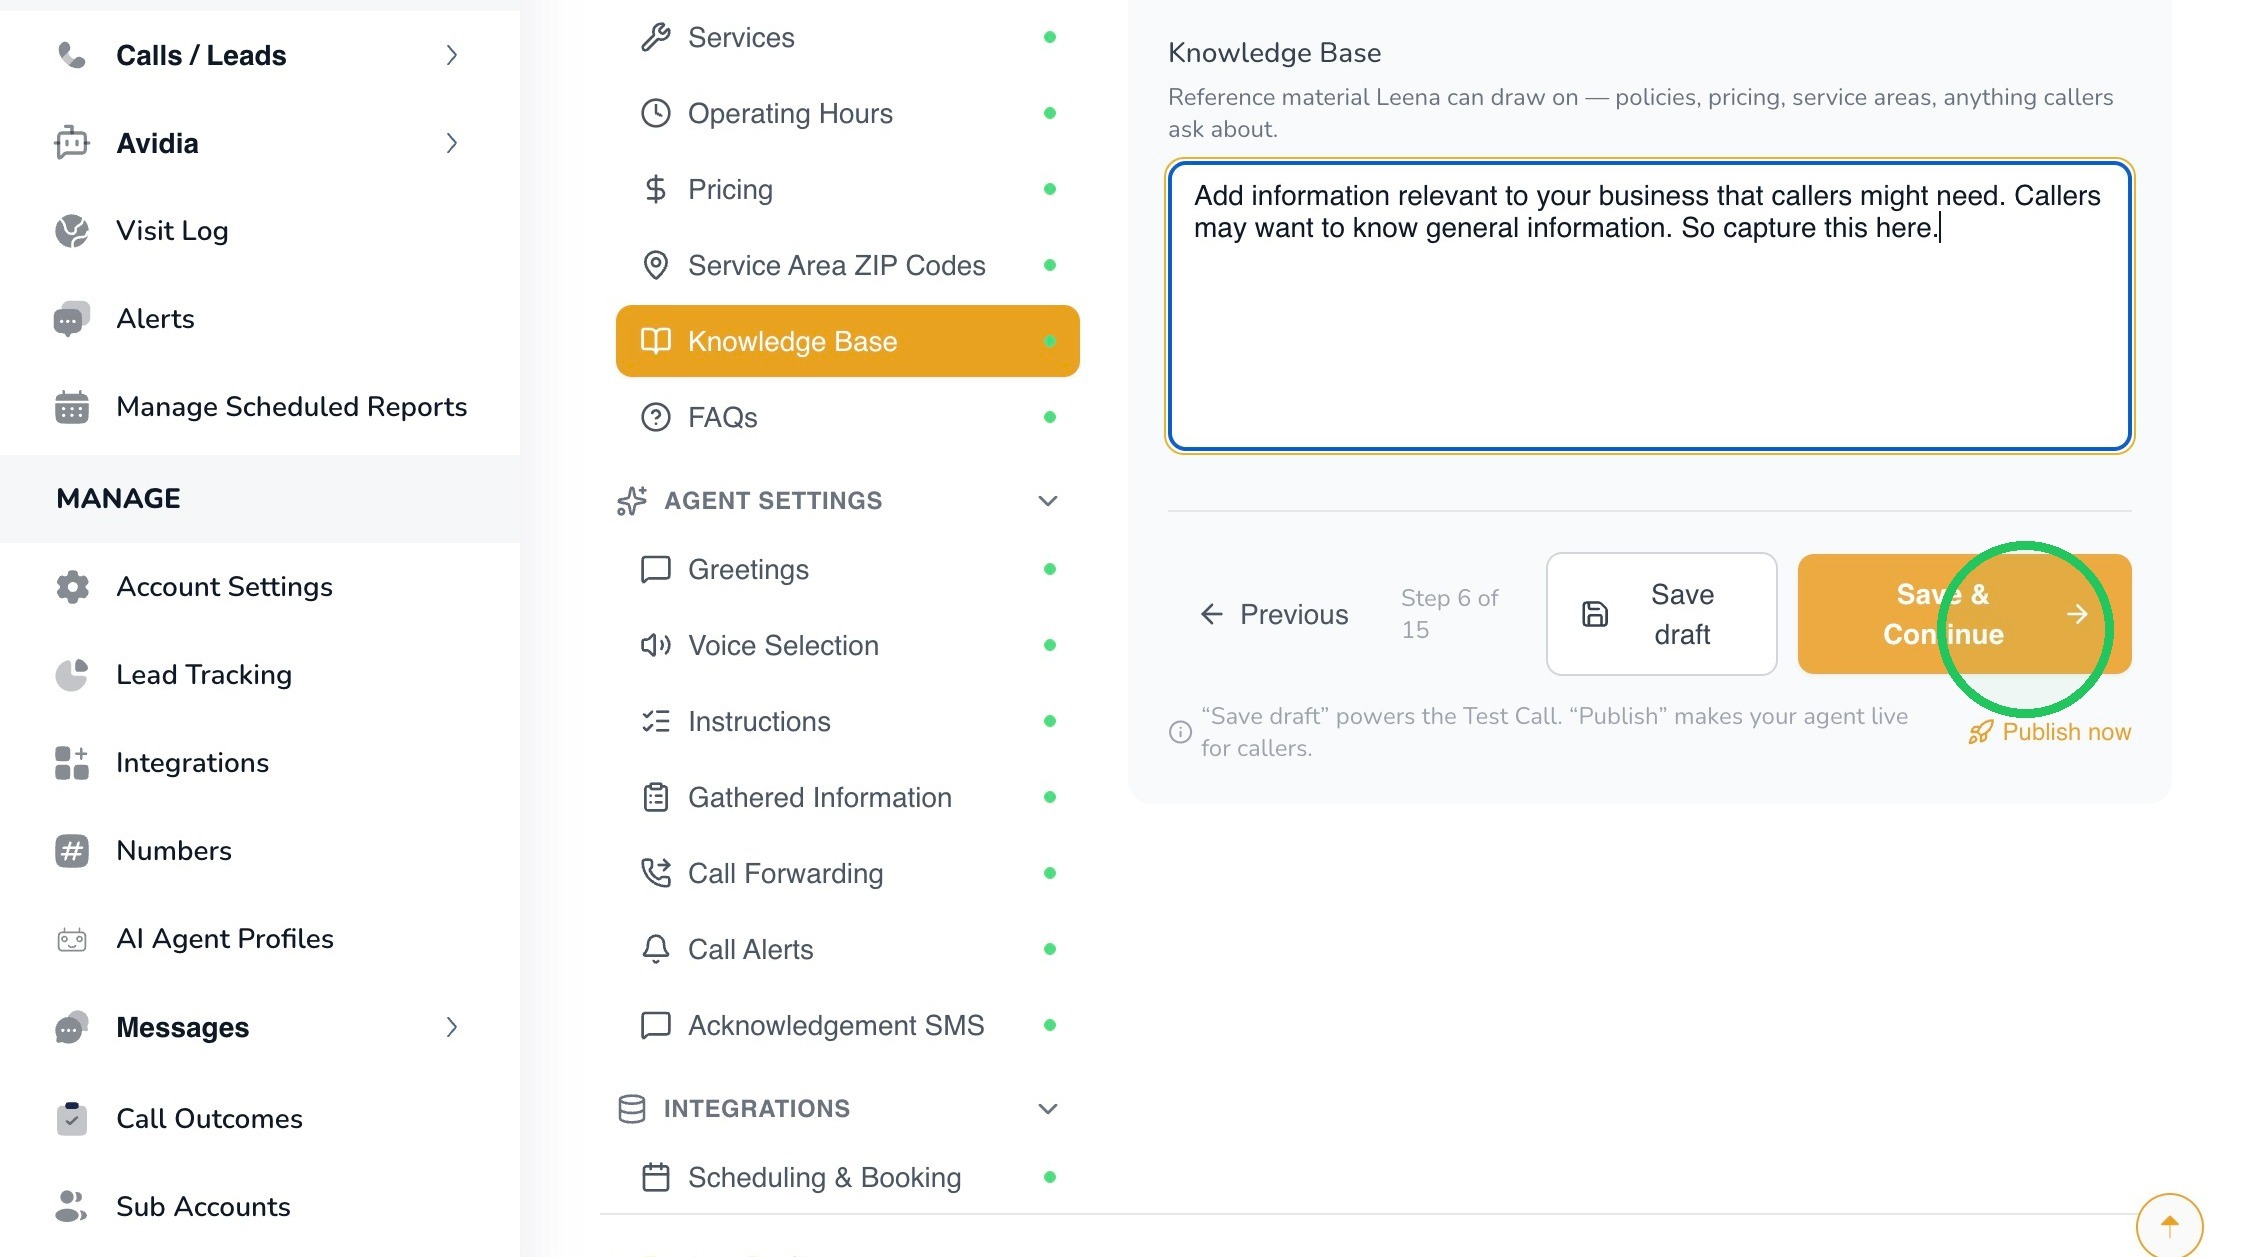Collapse the Integrations section chevron
2252x1257 pixels.
(x=1047, y=1109)
